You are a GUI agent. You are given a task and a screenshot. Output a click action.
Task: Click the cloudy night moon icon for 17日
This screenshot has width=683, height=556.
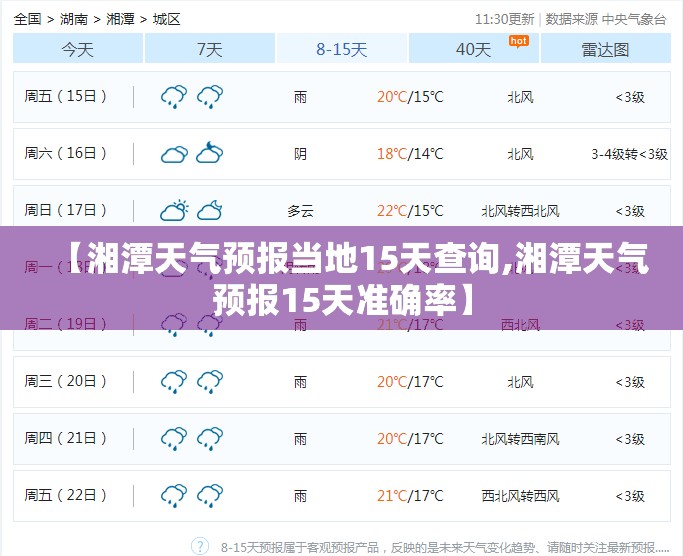click(x=210, y=210)
